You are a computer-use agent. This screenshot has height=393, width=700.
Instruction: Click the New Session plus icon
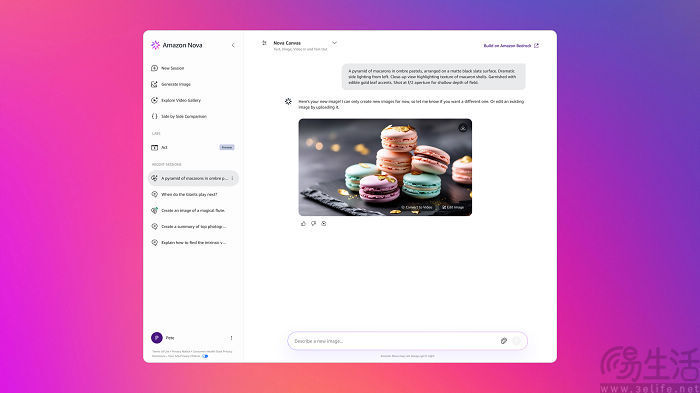[154, 68]
